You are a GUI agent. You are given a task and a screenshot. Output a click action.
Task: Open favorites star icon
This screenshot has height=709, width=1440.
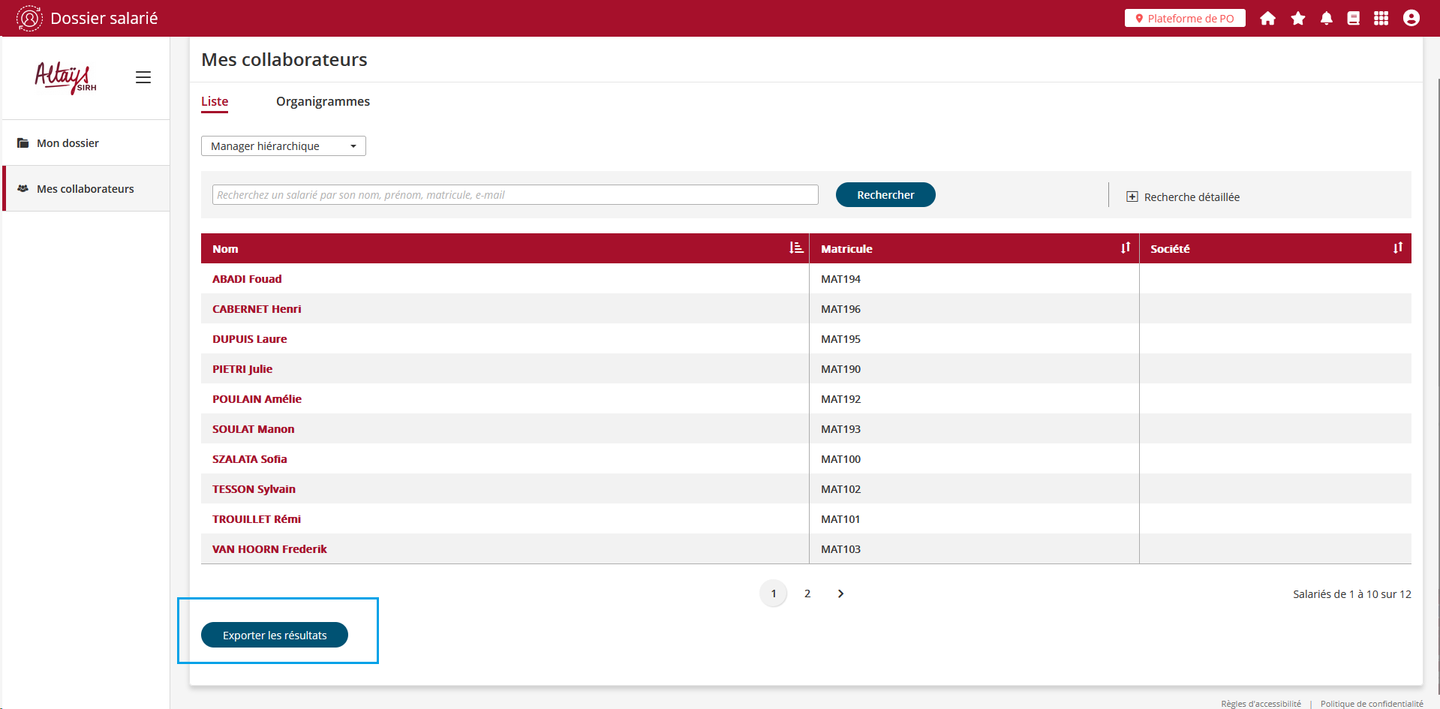[x=1298, y=18]
